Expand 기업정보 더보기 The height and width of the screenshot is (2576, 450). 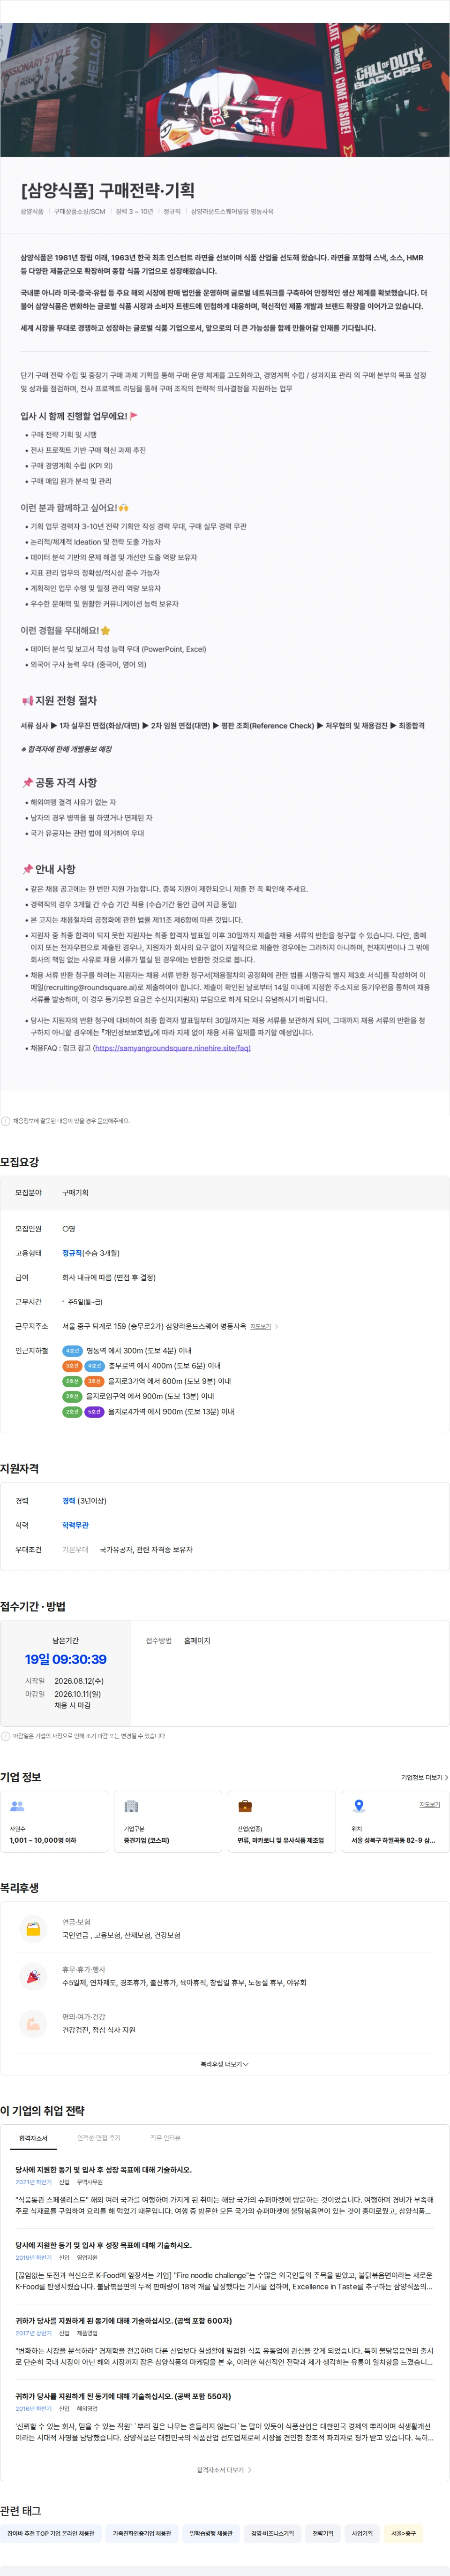424,1777
